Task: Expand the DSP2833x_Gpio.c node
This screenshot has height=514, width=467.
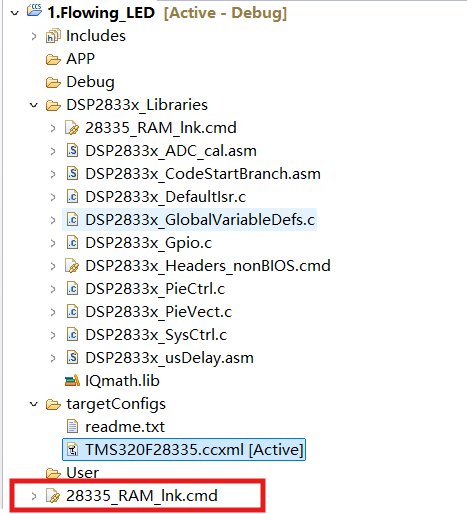Action: pos(53,243)
